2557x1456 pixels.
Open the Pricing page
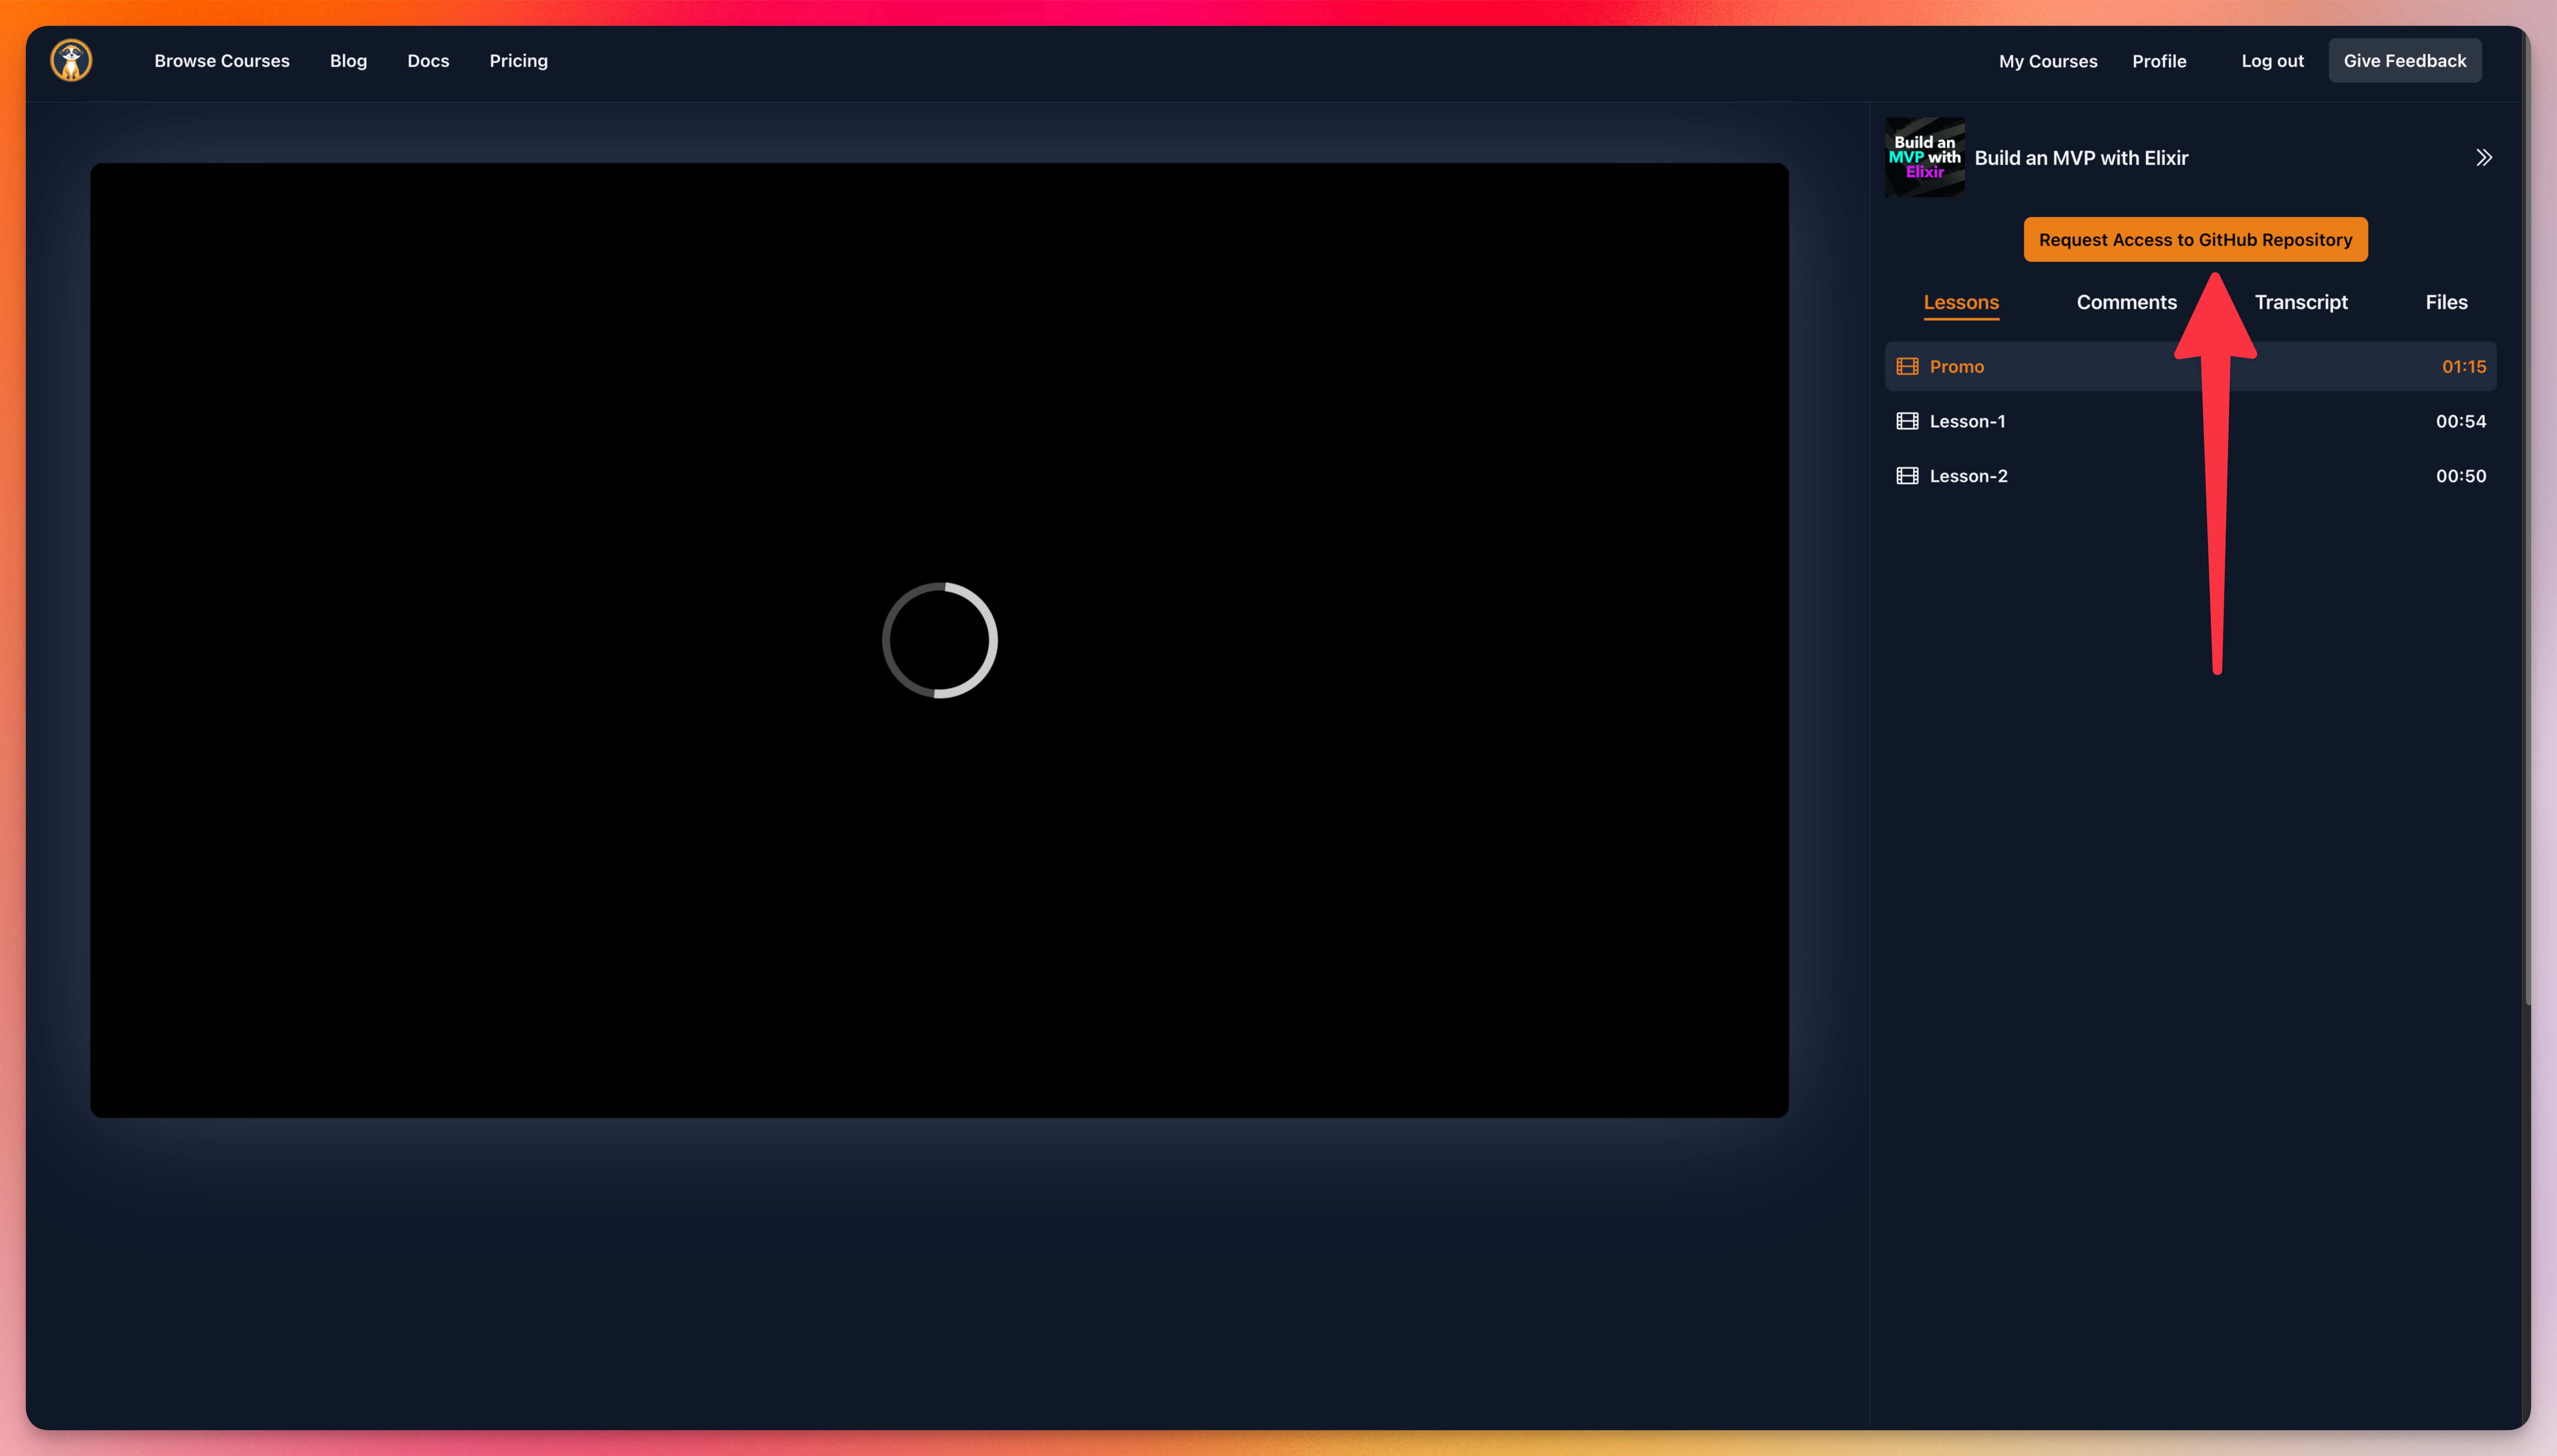(x=518, y=61)
